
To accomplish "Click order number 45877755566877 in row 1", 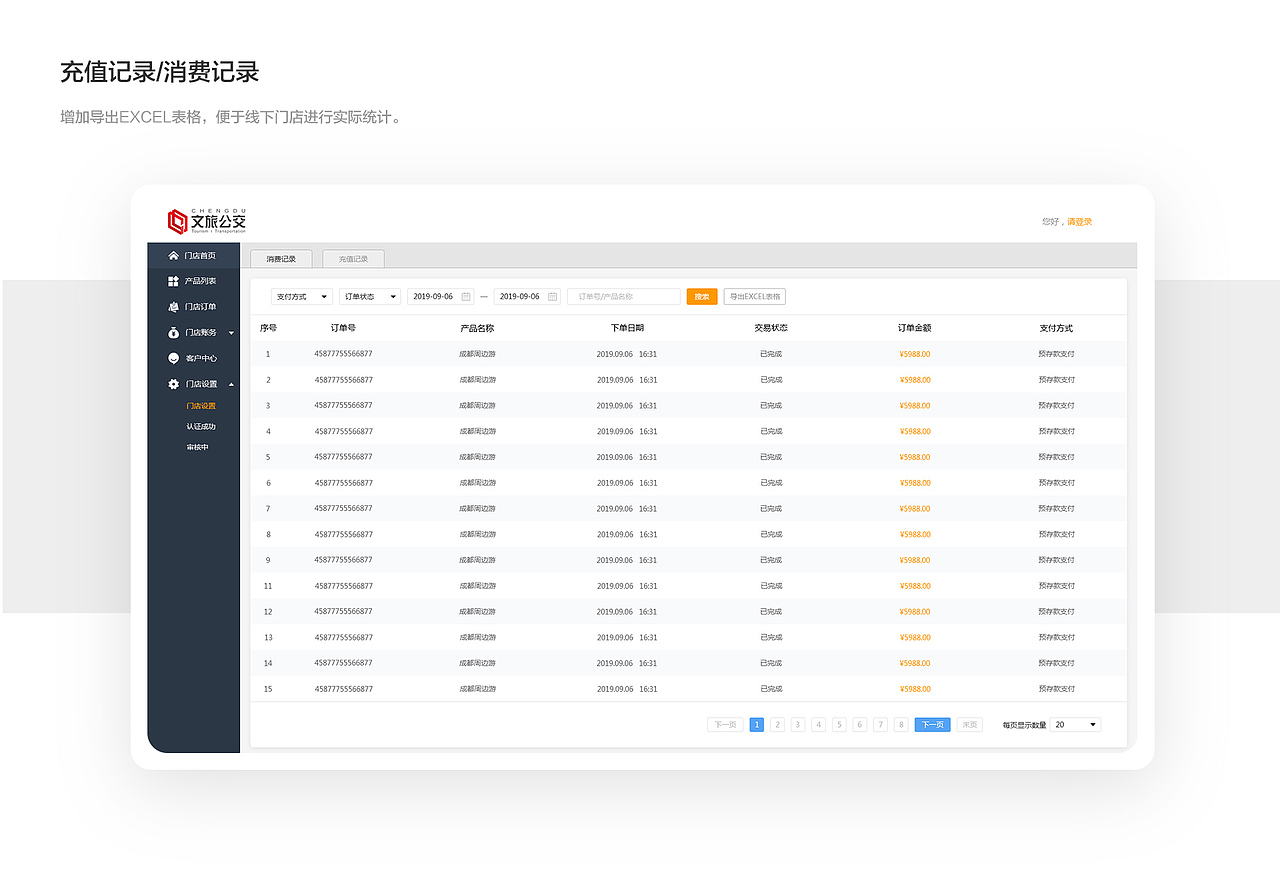I will pyautogui.click(x=343, y=354).
